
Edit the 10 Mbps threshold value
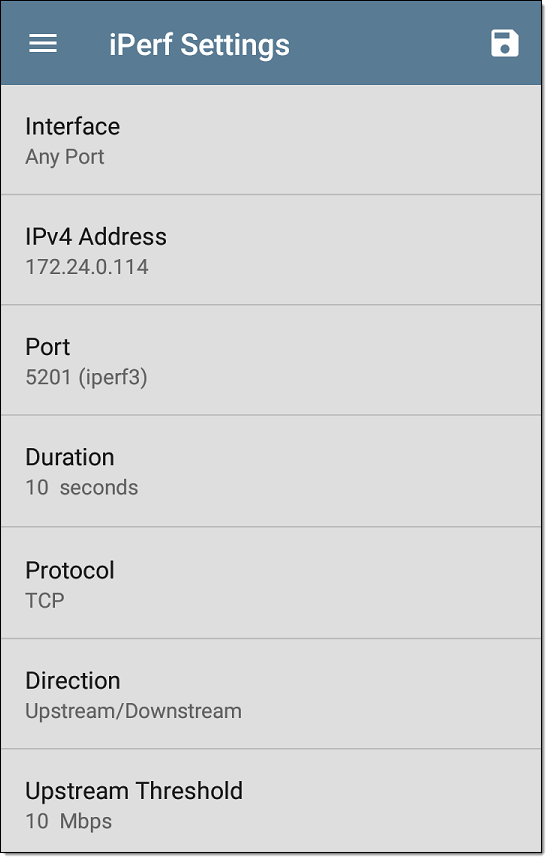click(x=69, y=822)
